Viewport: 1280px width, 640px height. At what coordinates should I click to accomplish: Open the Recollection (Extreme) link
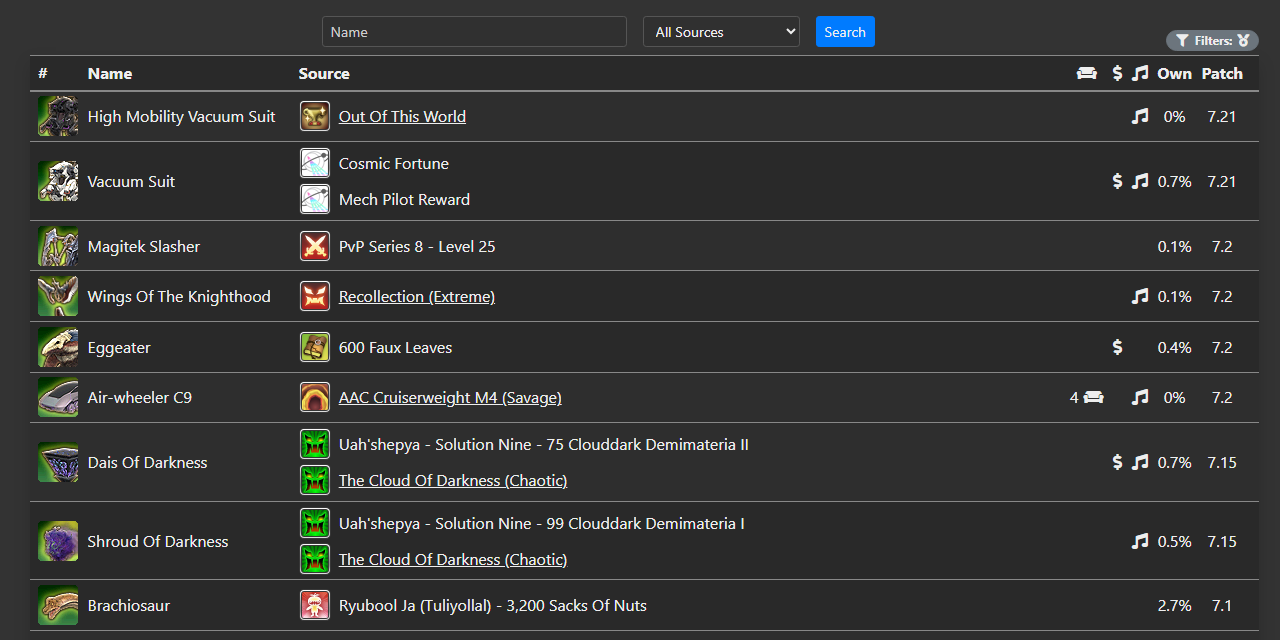417,296
